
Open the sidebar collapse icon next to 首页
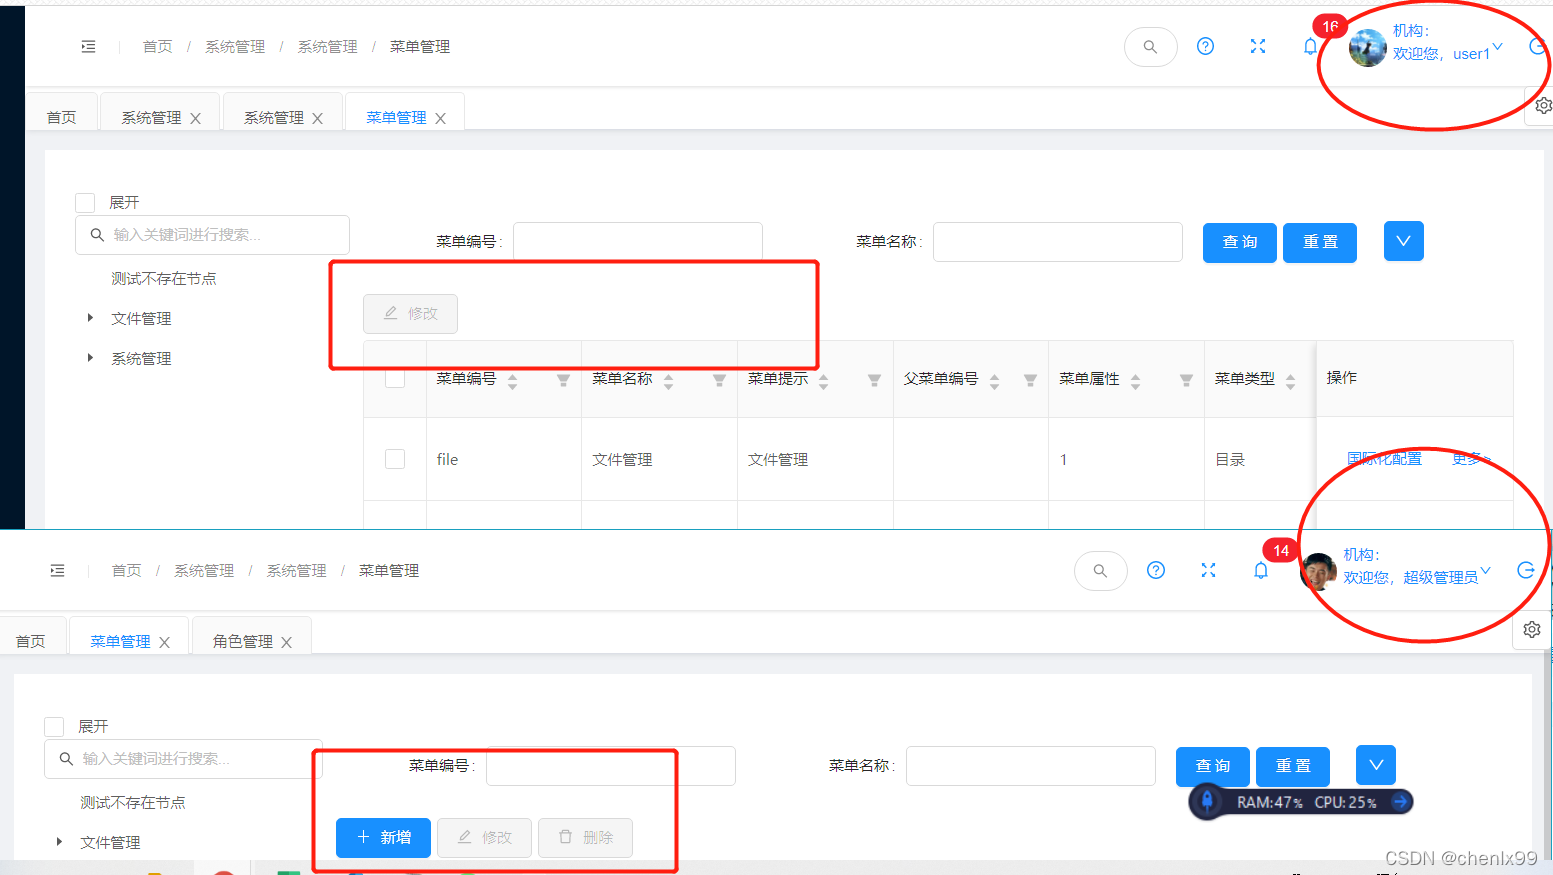(x=88, y=46)
